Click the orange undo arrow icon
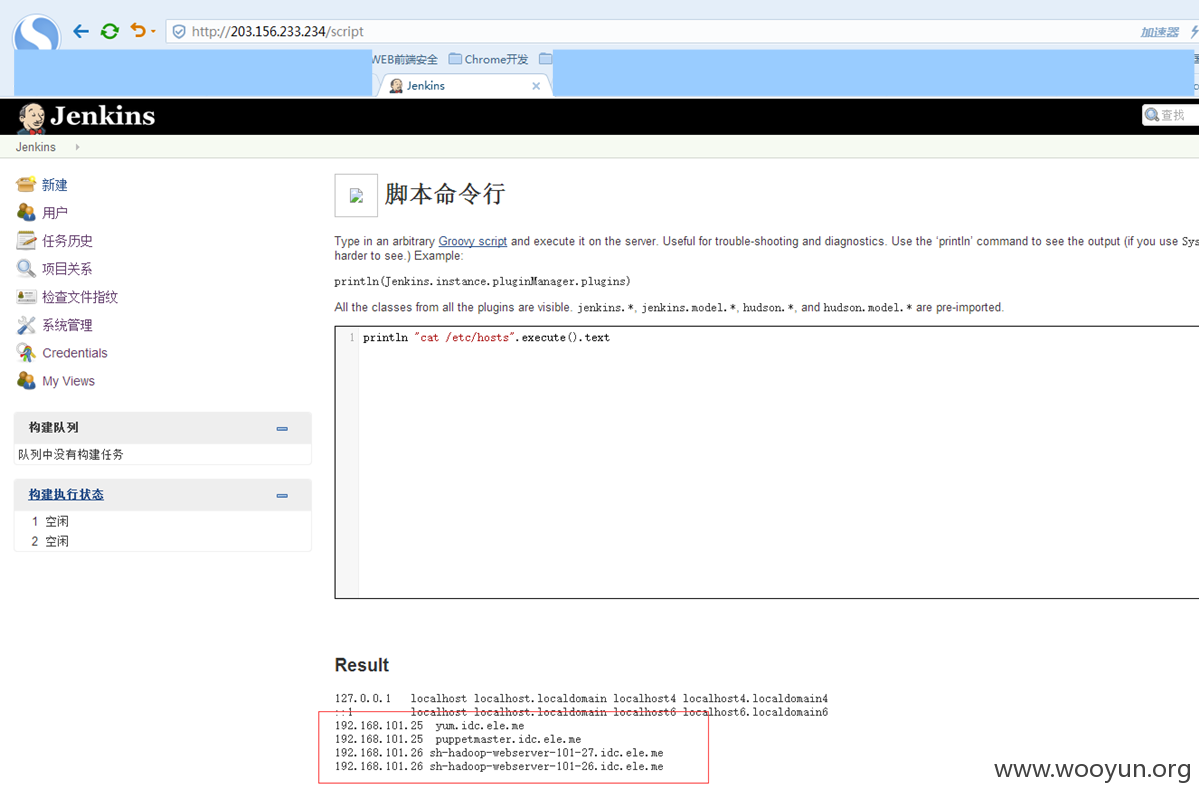Screen dimensions: 1200x798 138,31
